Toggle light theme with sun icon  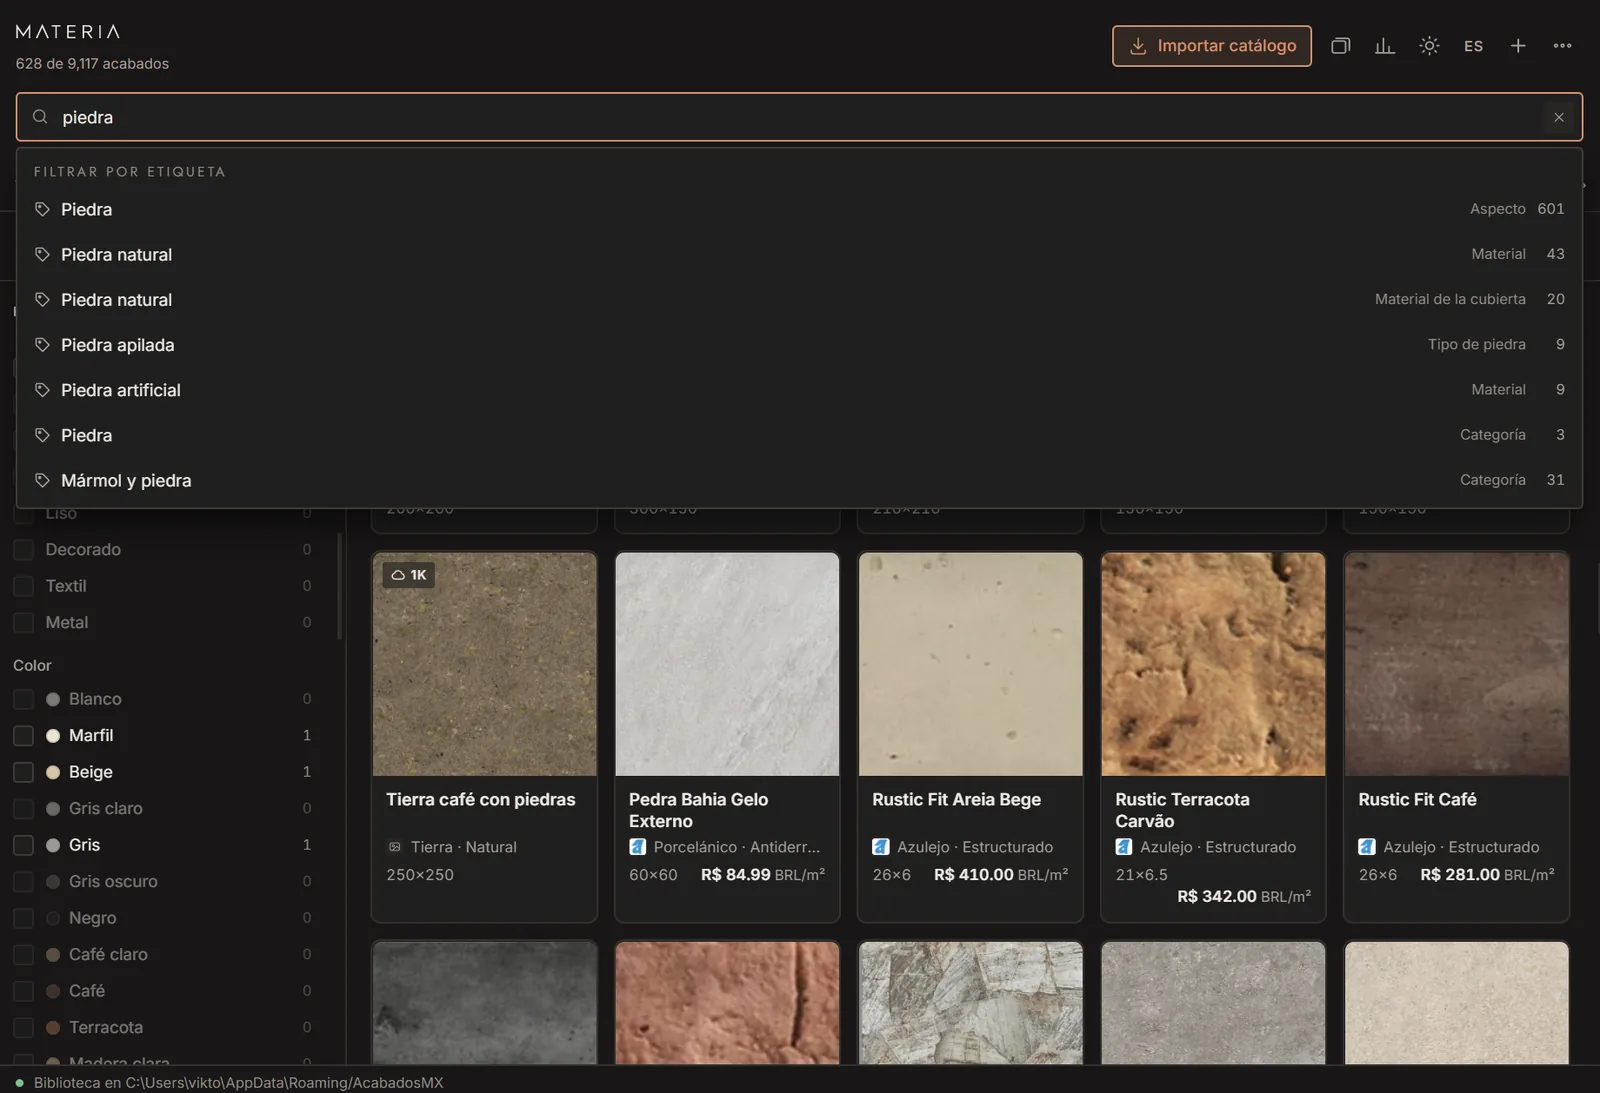click(x=1429, y=46)
